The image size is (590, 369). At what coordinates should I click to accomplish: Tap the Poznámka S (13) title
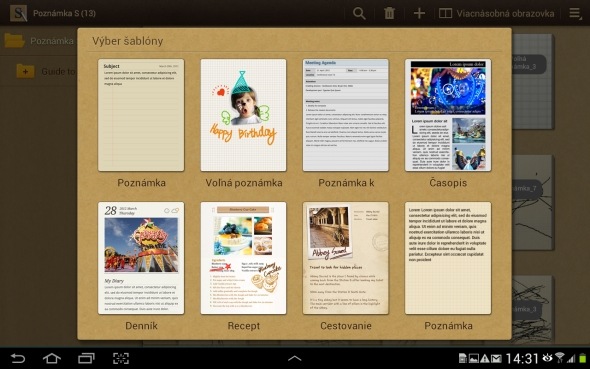point(64,14)
